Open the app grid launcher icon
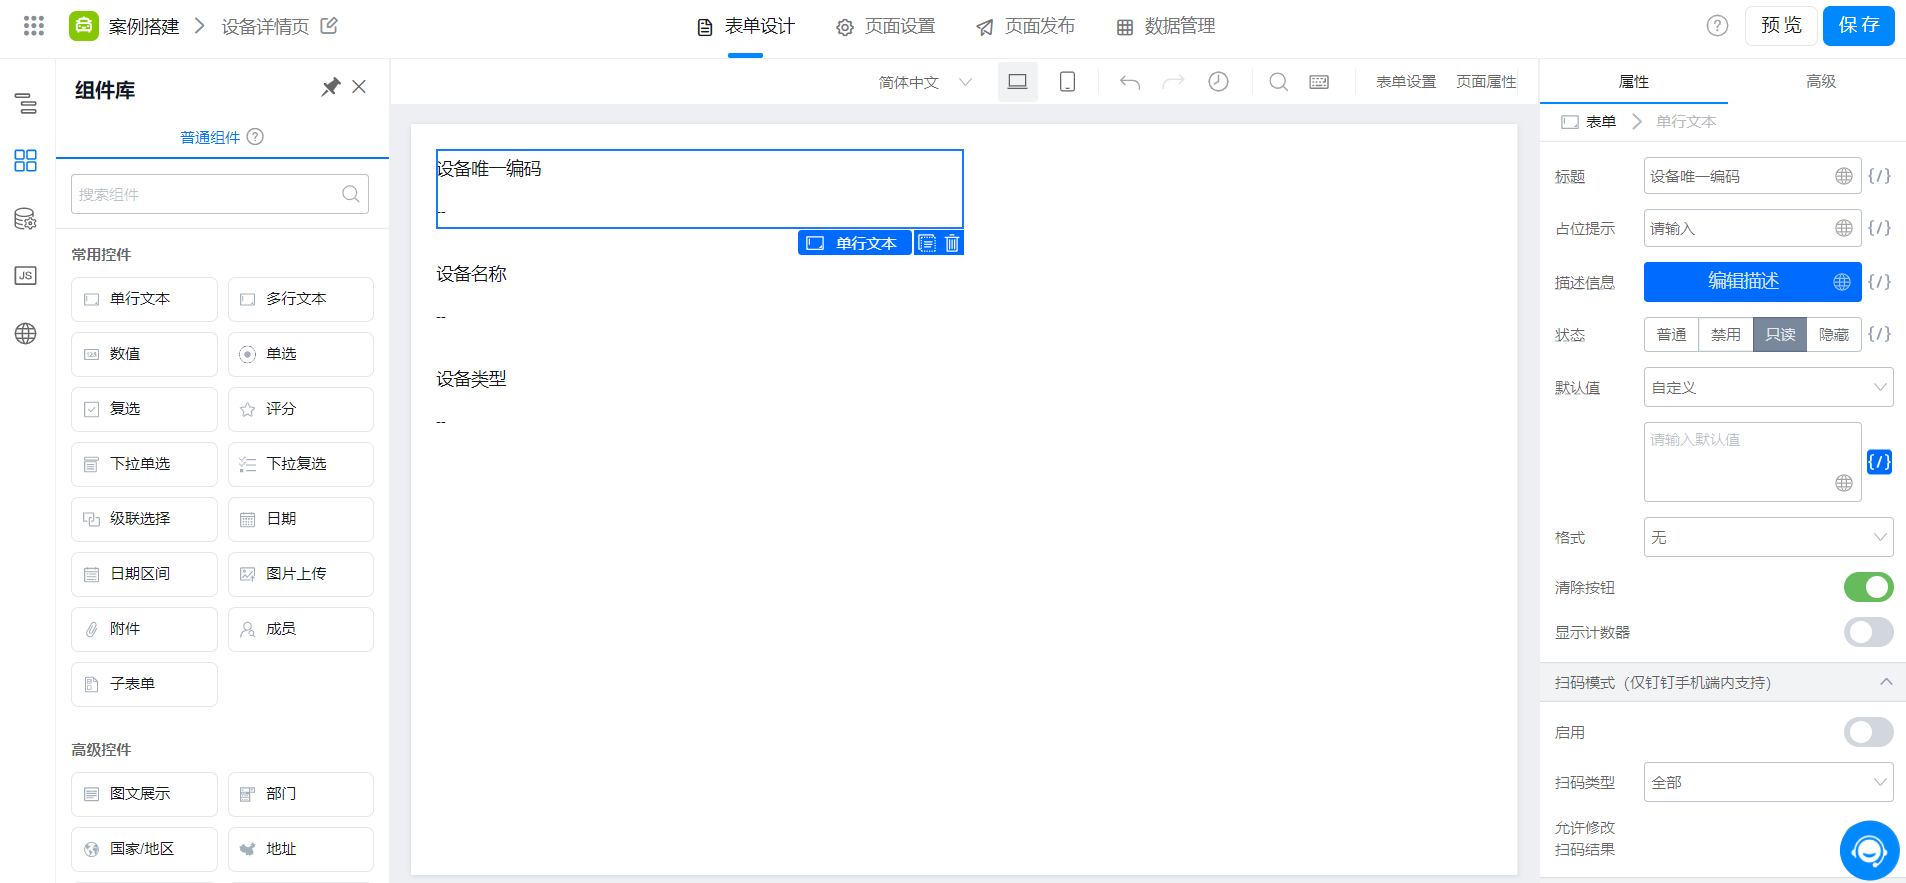Viewport: 1906px width, 883px height. [34, 26]
